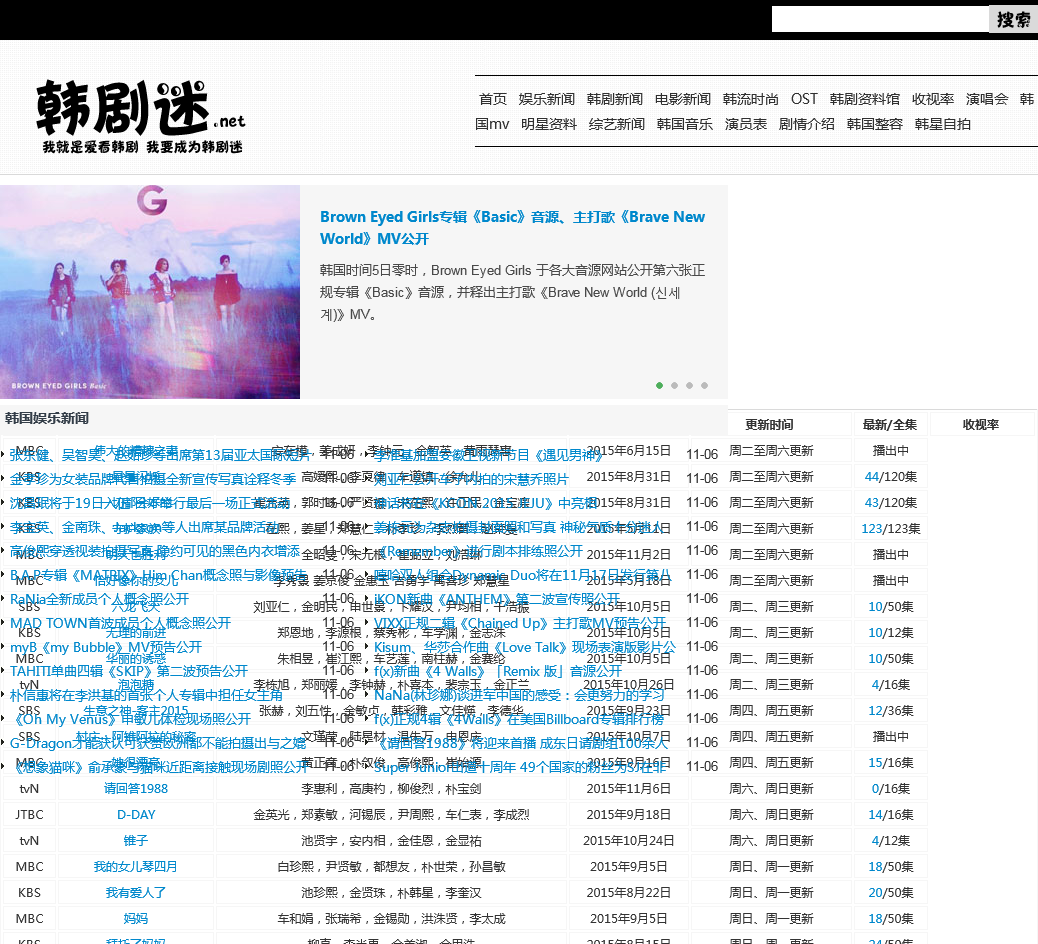Open 韩星自拍 navigation link
Screen dimensions: 1038x944
pyautogui.click(x=942, y=124)
